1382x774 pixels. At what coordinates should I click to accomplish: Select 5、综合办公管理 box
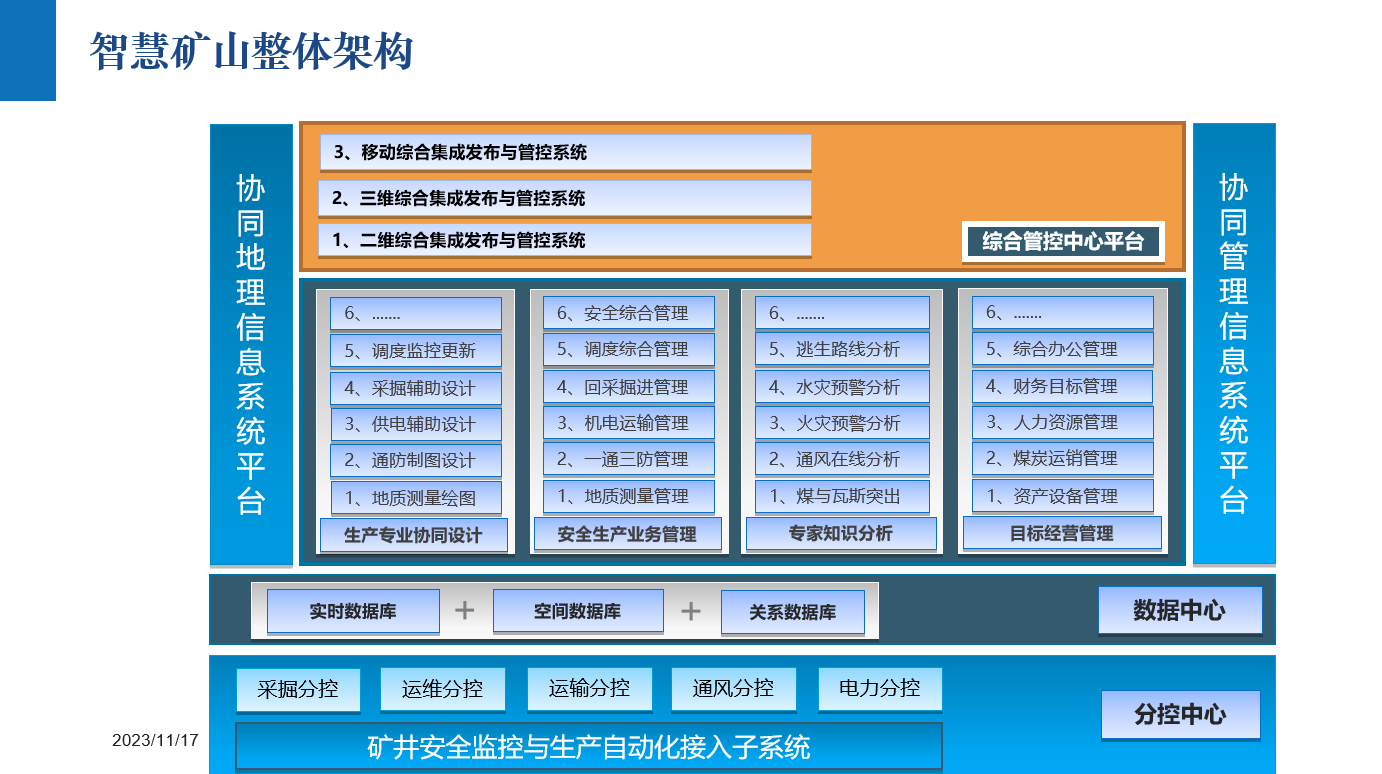click(1063, 349)
